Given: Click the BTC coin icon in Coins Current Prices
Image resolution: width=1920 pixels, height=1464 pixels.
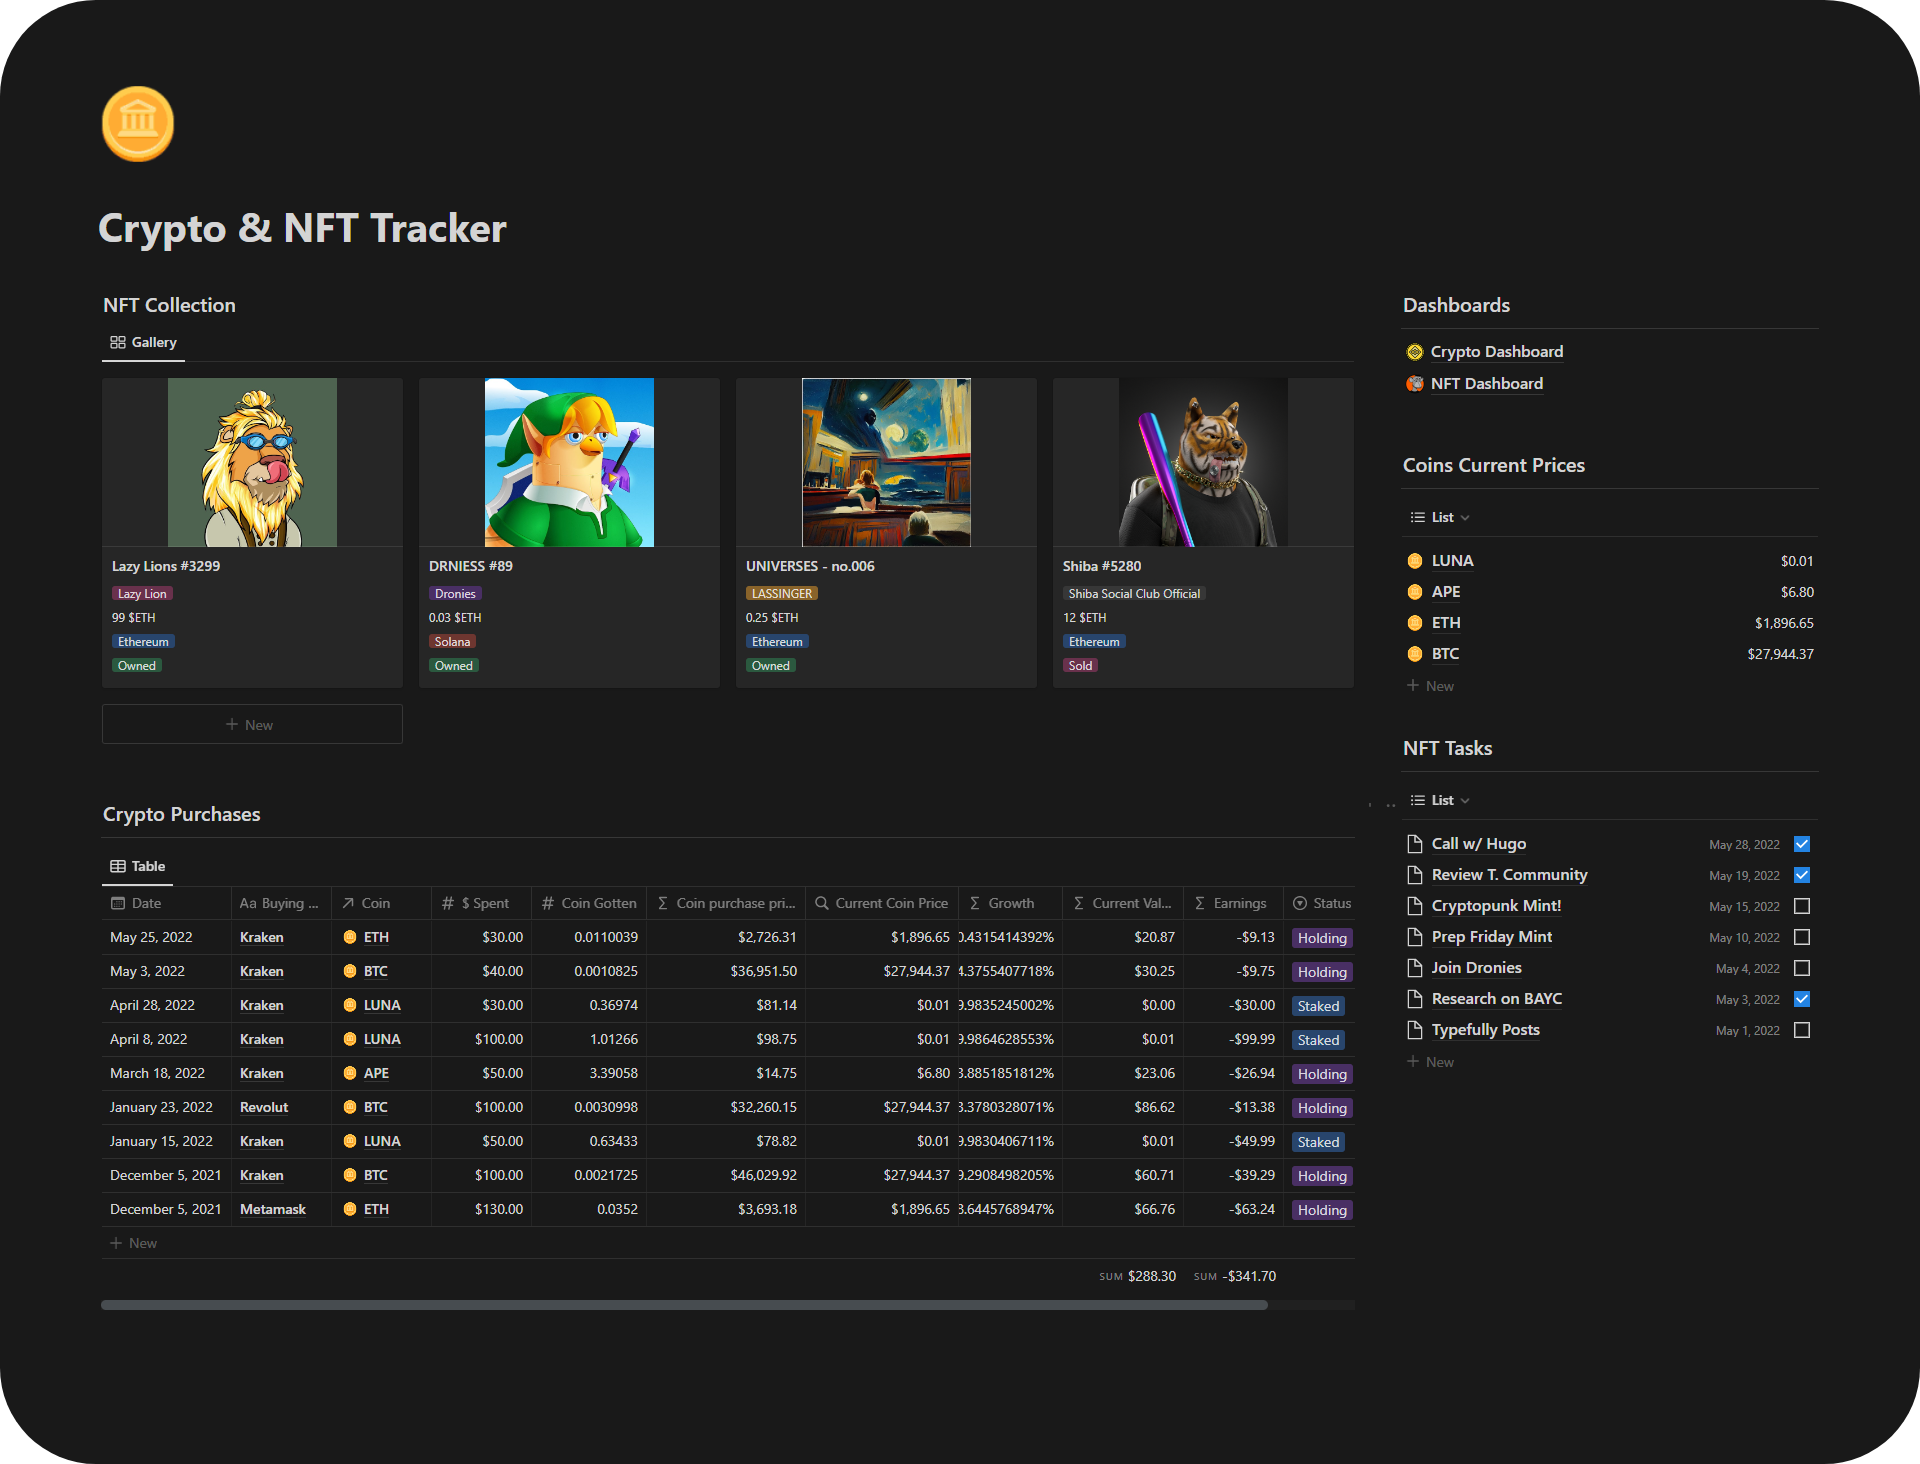Looking at the screenshot, I should (1414, 654).
